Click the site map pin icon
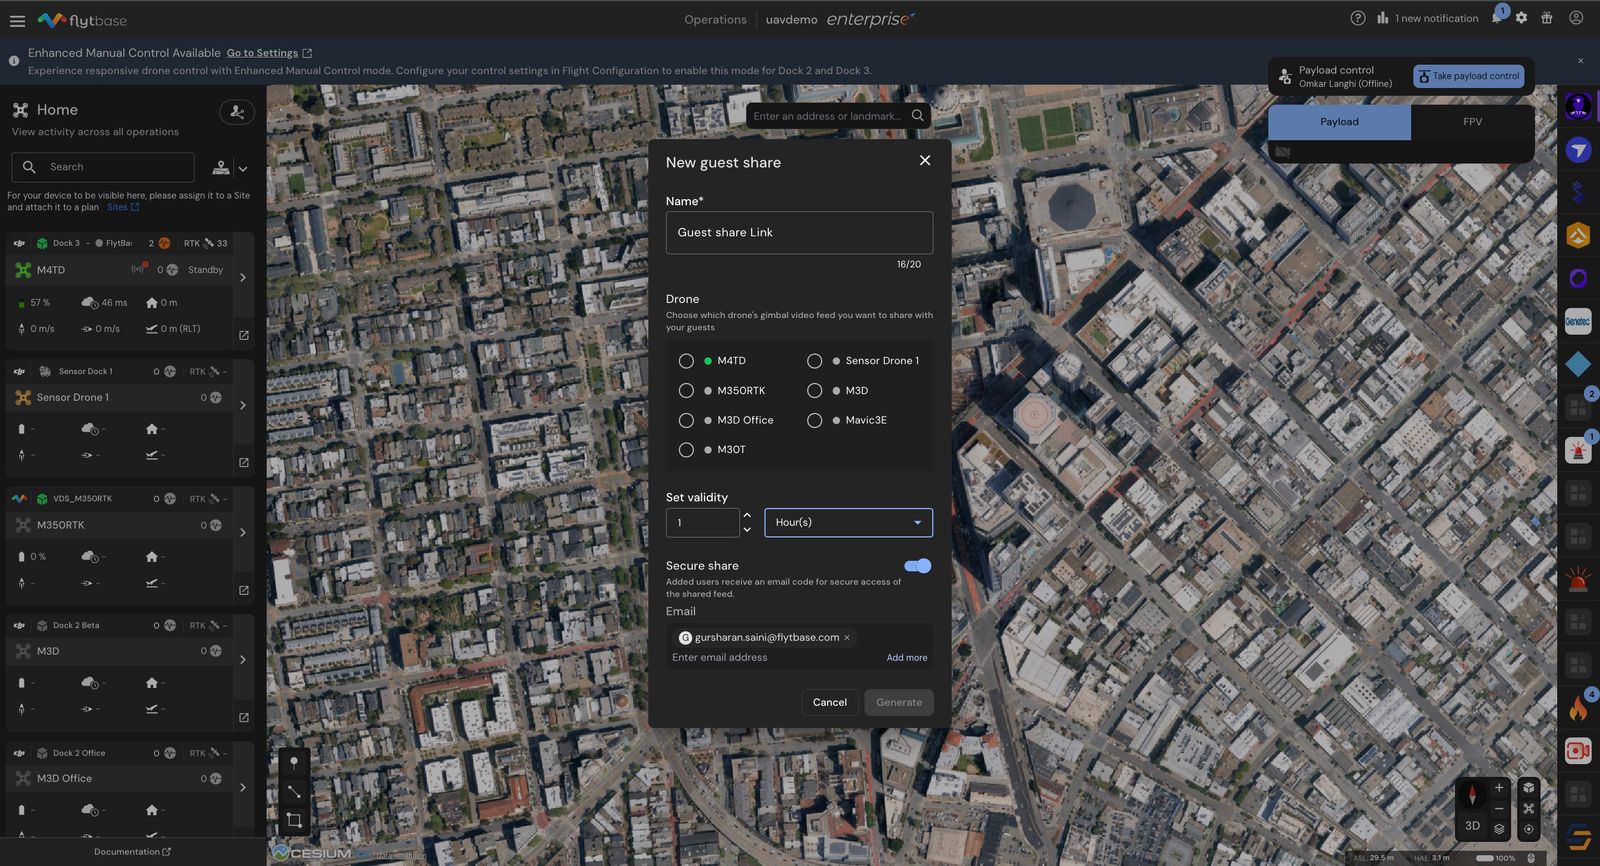This screenshot has height=866, width=1600. pyautogui.click(x=221, y=168)
